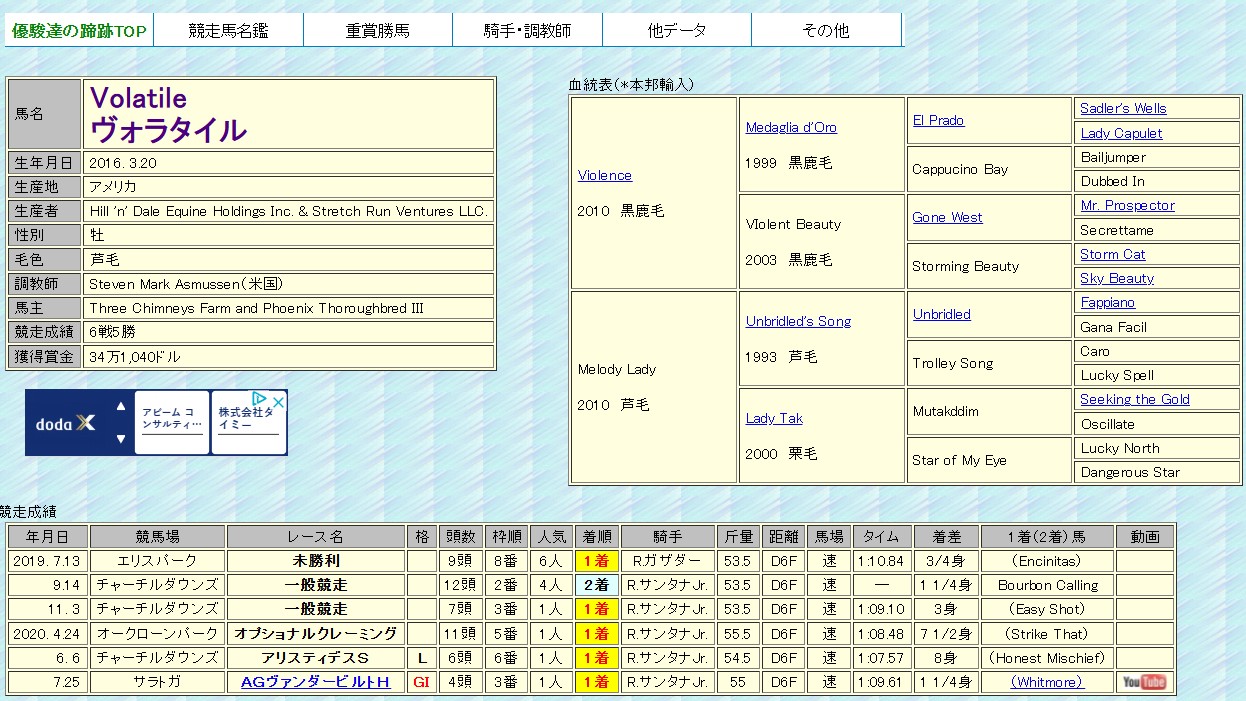Visit the Sadler's Wells pedigree link
Viewport: 1246px width, 701px height.
1123,108
